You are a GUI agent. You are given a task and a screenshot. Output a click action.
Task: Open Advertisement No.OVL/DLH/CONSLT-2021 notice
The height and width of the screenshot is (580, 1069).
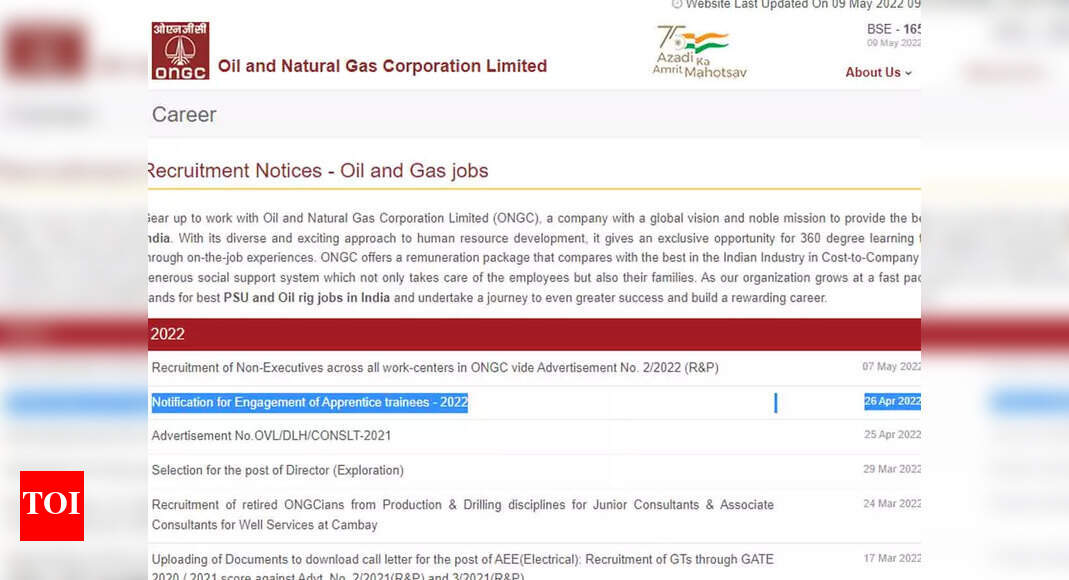pyautogui.click(x=271, y=436)
